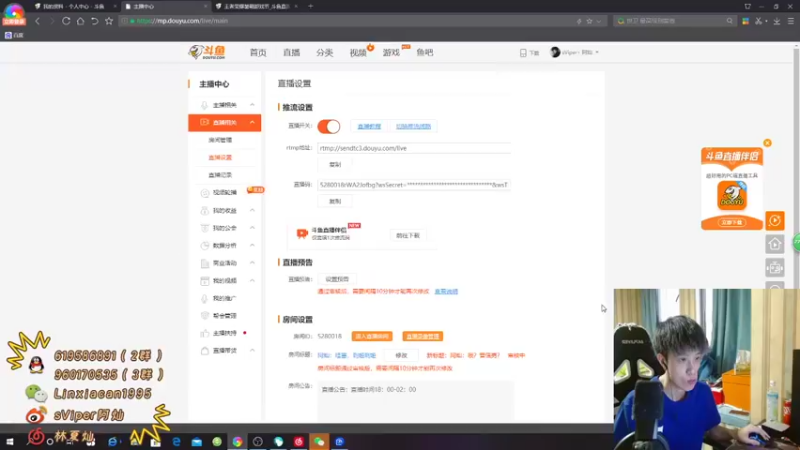Expand the 商业活动 sidebar chevron
This screenshot has height=450, width=800.
(x=252, y=263)
